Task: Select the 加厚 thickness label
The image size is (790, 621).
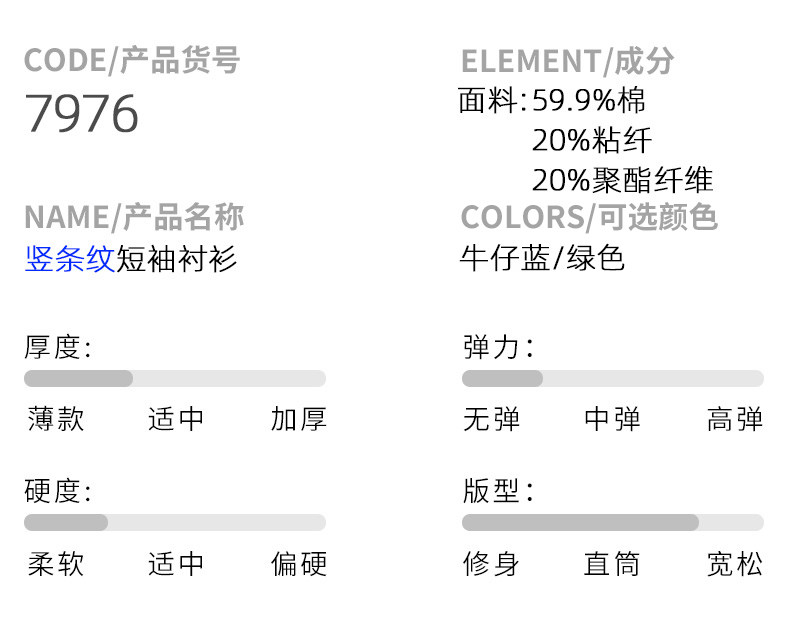Action: coord(298,419)
